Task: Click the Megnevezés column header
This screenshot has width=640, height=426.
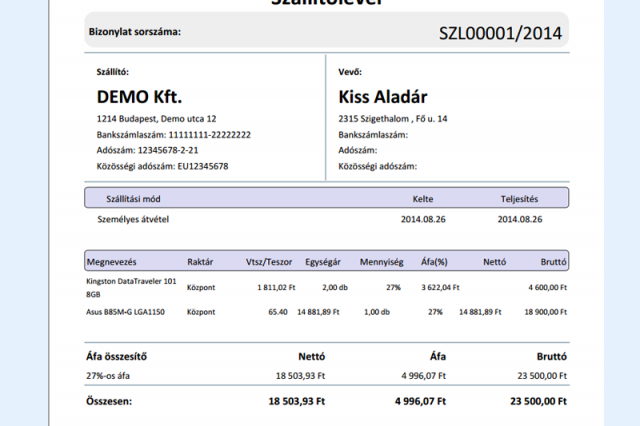Action: (116, 262)
